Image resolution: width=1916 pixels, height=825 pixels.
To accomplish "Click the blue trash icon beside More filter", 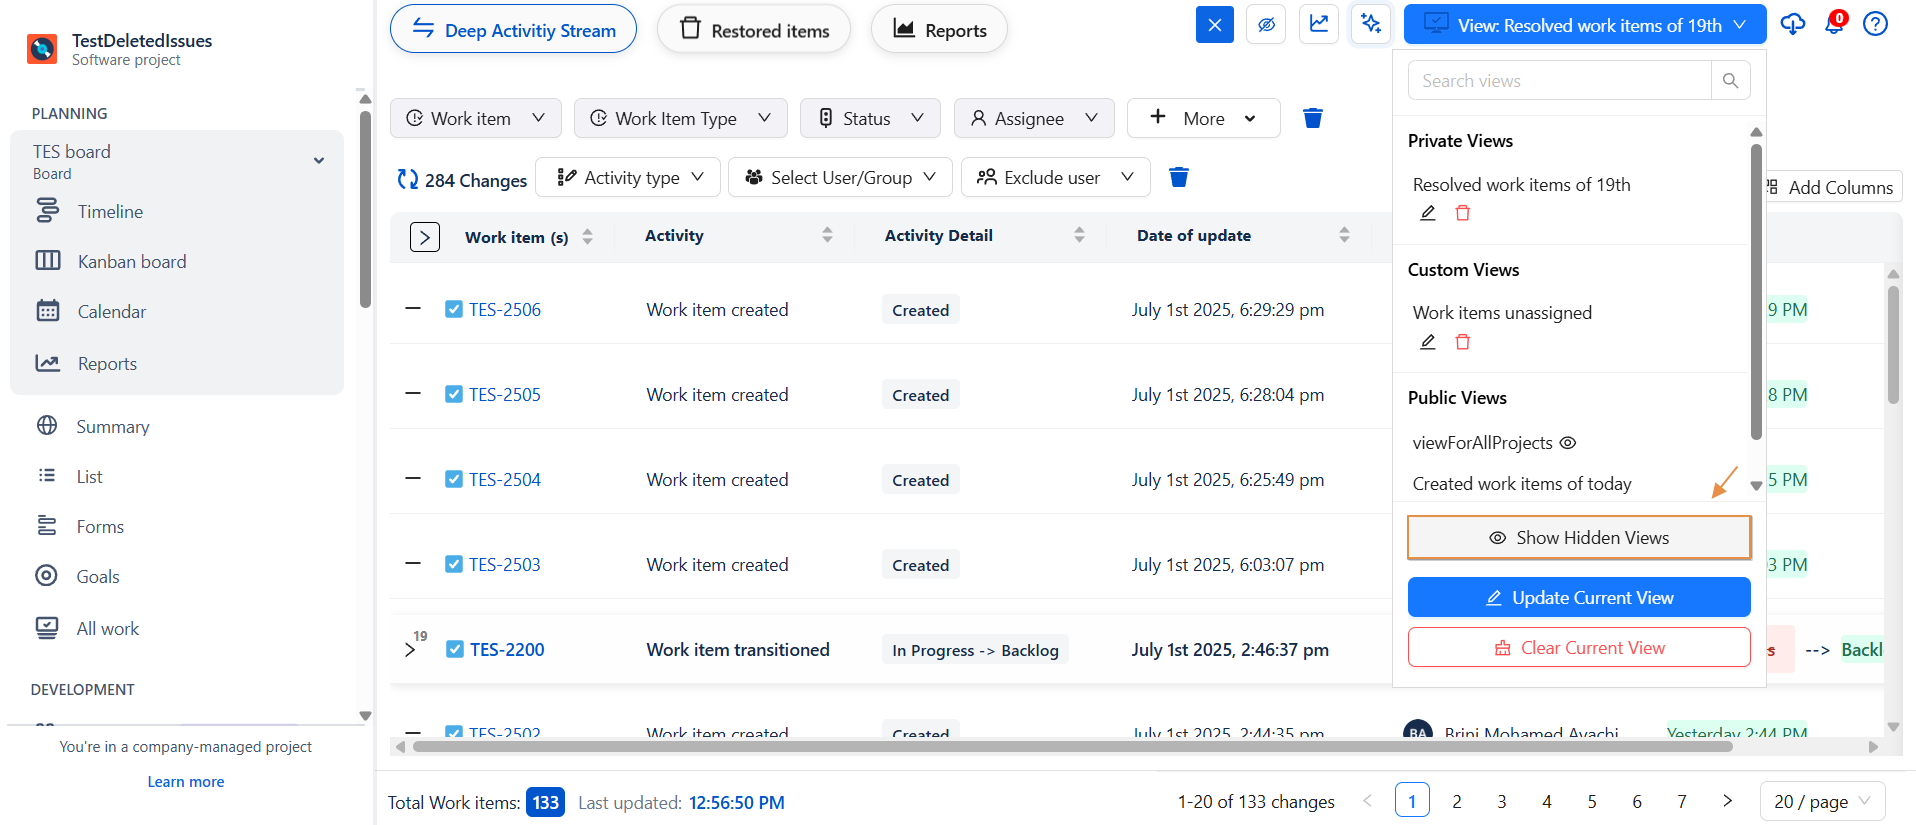I will (x=1313, y=118).
